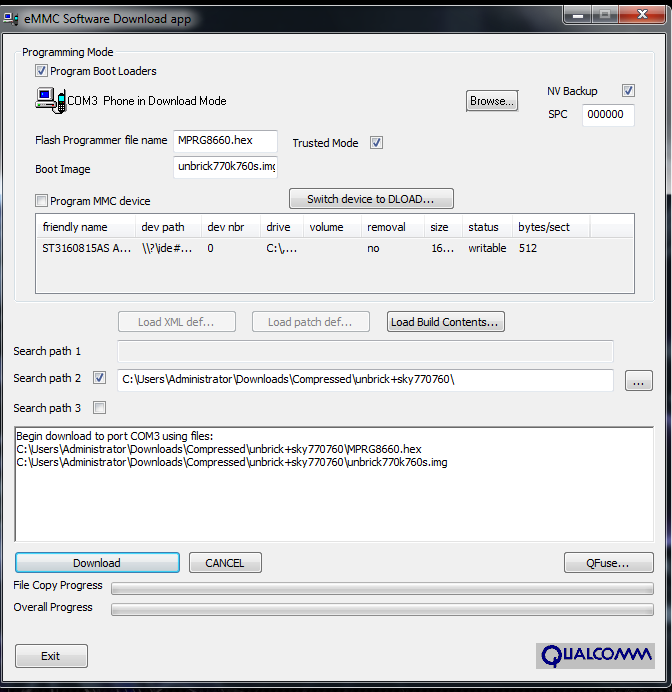Enable Program MMC device checkbox
Image resolution: width=672 pixels, height=692 pixels.
41,201
